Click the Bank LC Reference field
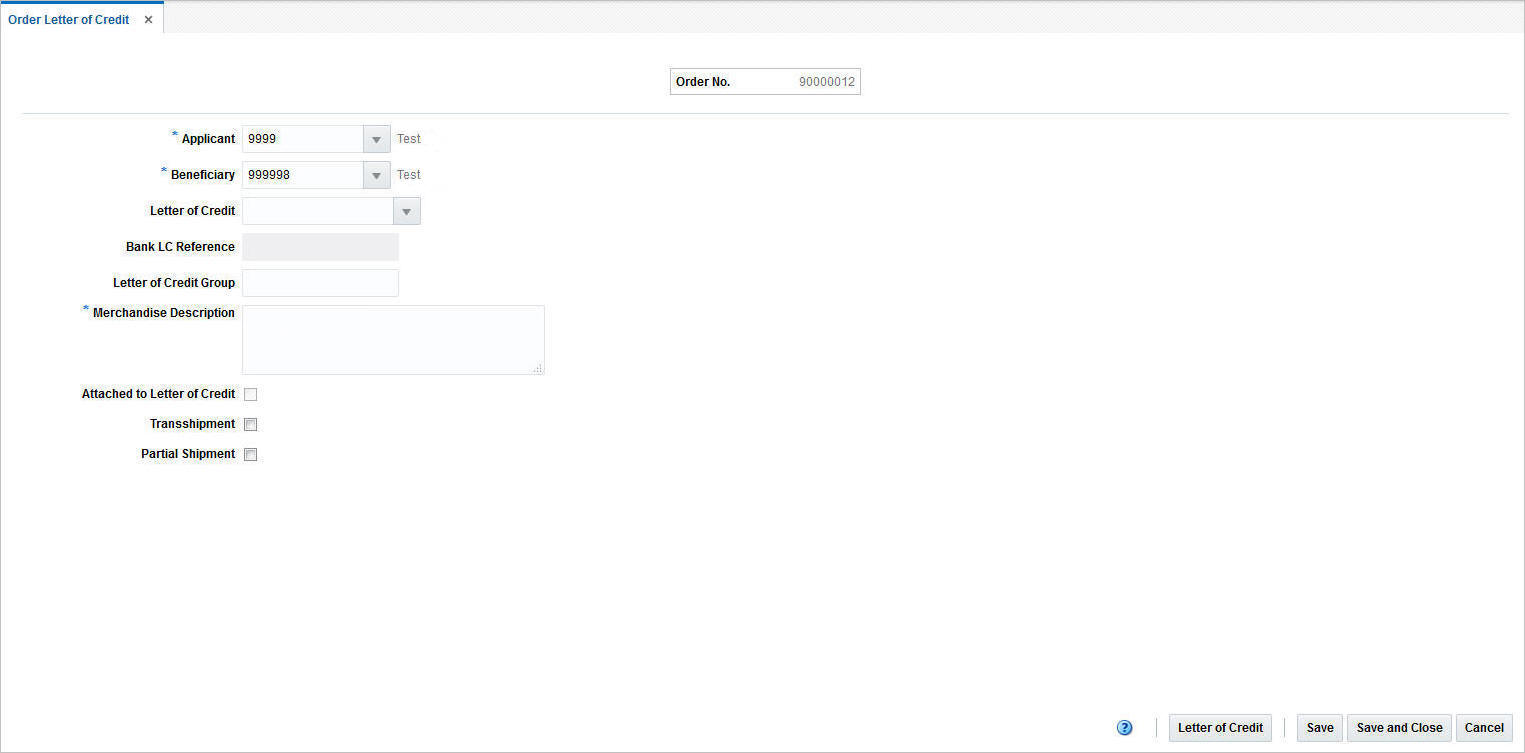Viewport: 1525px width, 753px height. [321, 247]
